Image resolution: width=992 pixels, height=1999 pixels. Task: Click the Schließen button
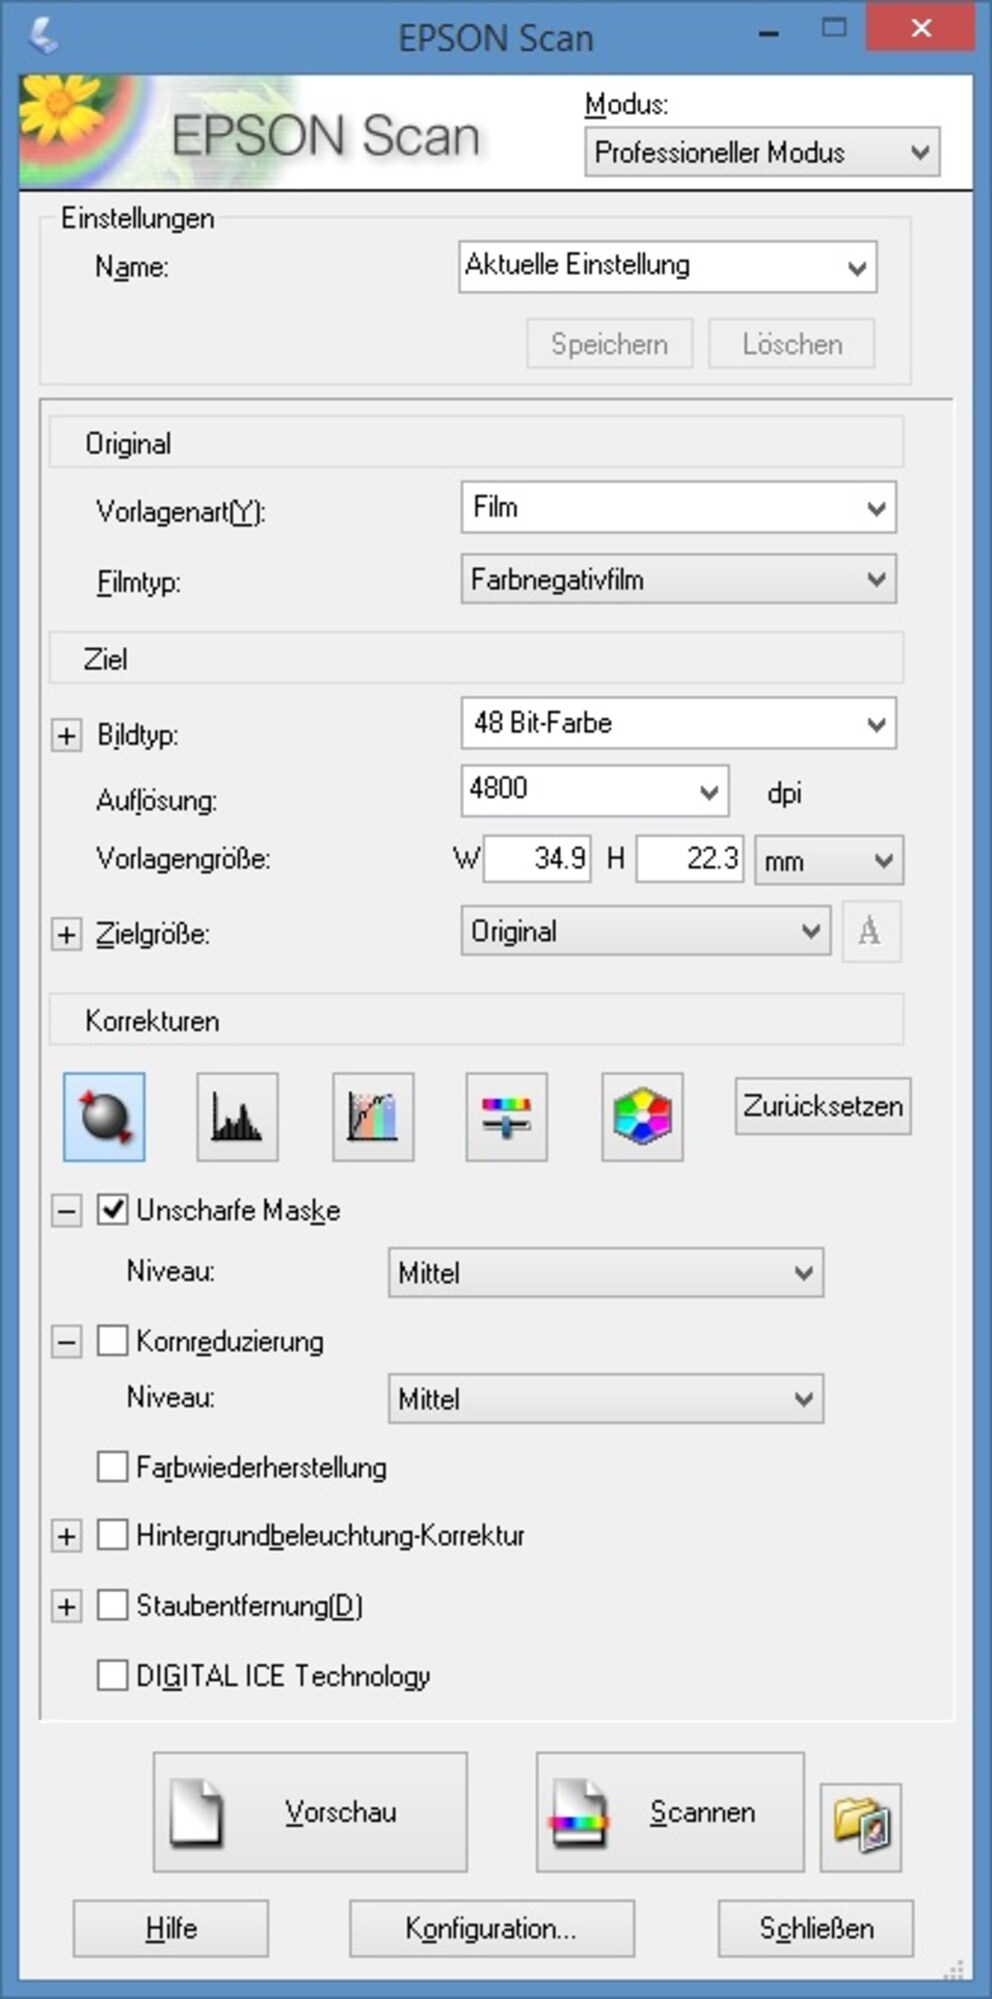[x=816, y=1928]
